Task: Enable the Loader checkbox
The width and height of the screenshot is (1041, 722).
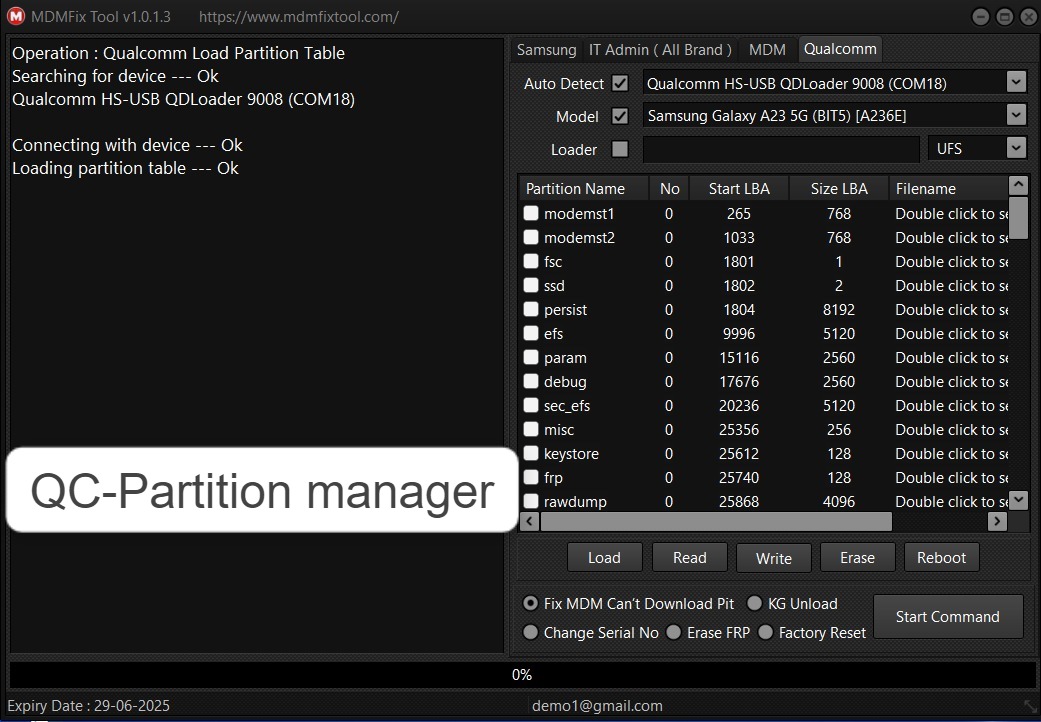Action: [620, 149]
